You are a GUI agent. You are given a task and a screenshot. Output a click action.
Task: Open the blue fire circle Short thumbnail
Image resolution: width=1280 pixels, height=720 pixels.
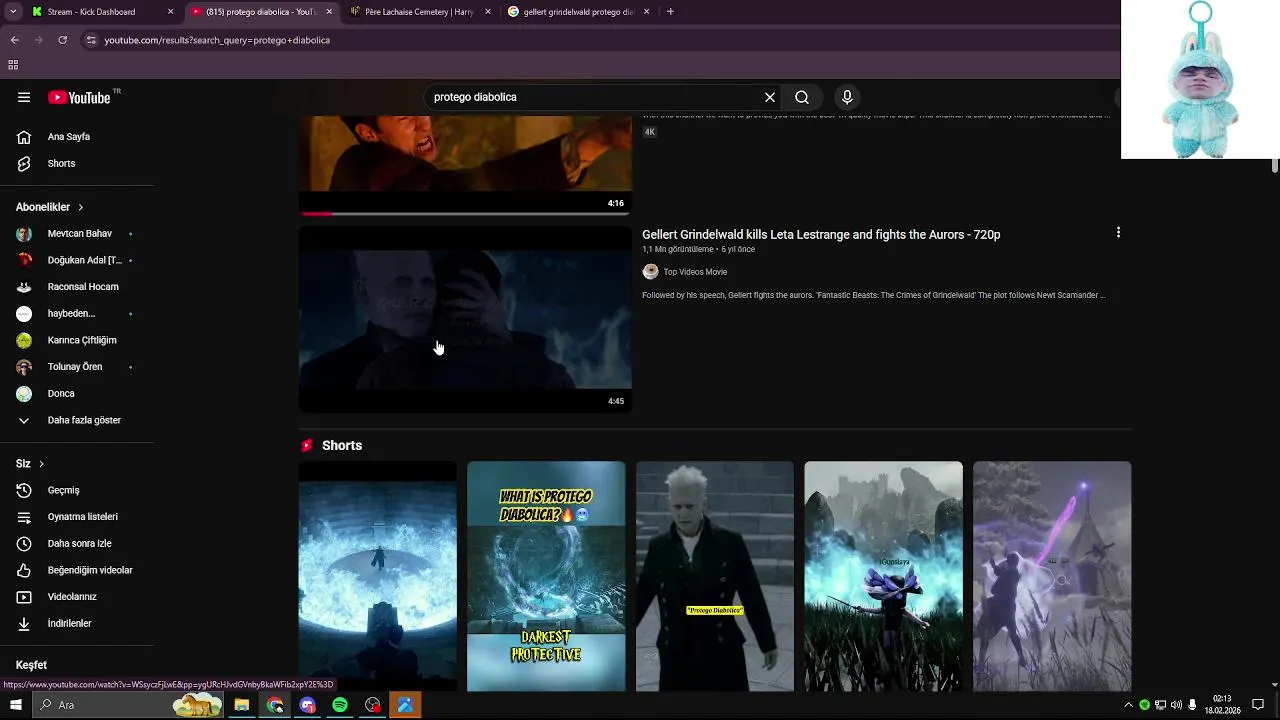click(x=378, y=576)
